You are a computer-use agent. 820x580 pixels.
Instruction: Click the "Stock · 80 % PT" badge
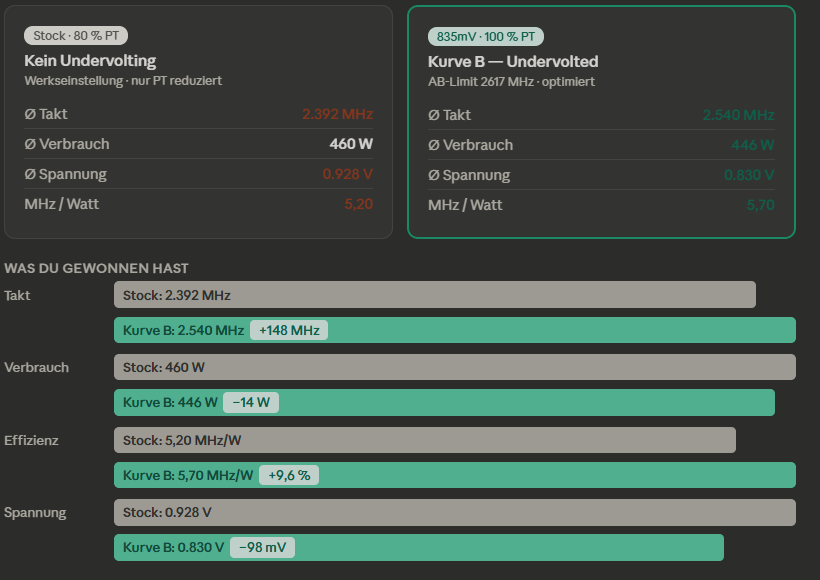pyautogui.click(x=76, y=36)
